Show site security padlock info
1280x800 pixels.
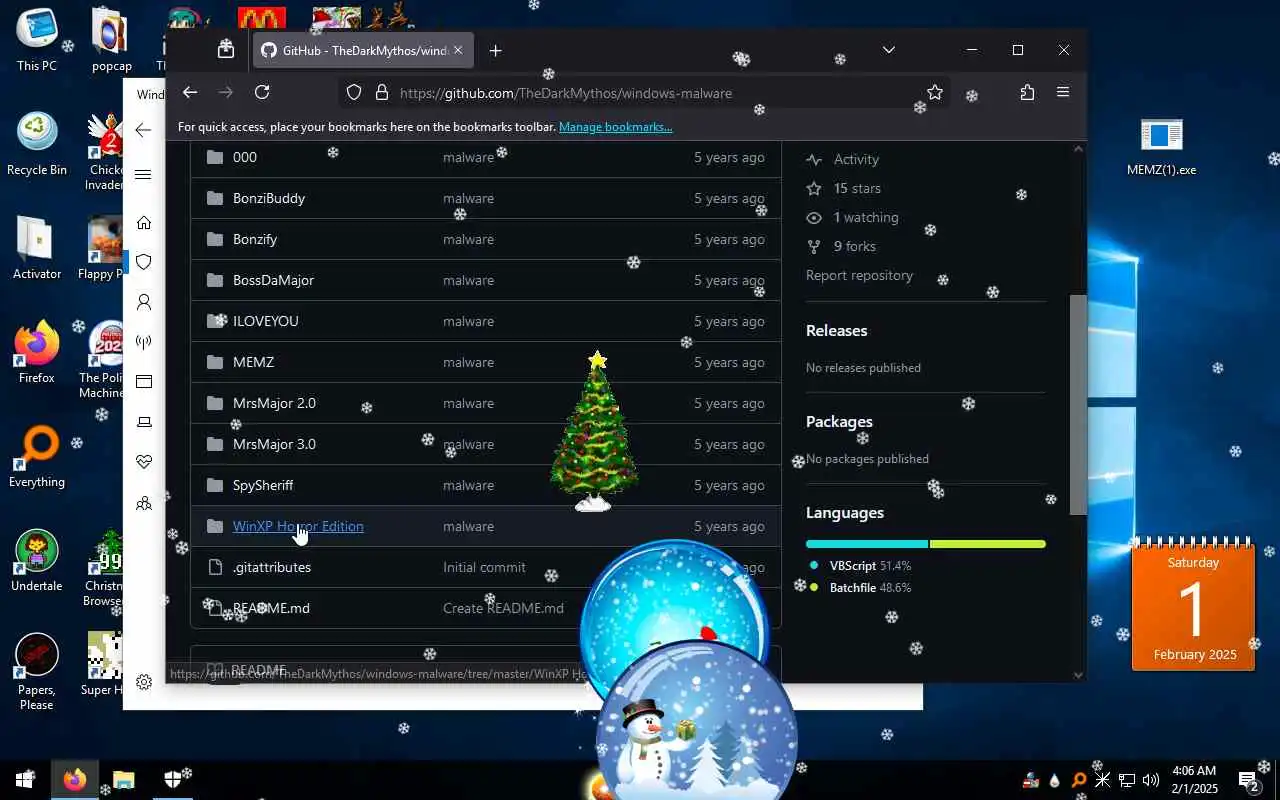point(381,92)
